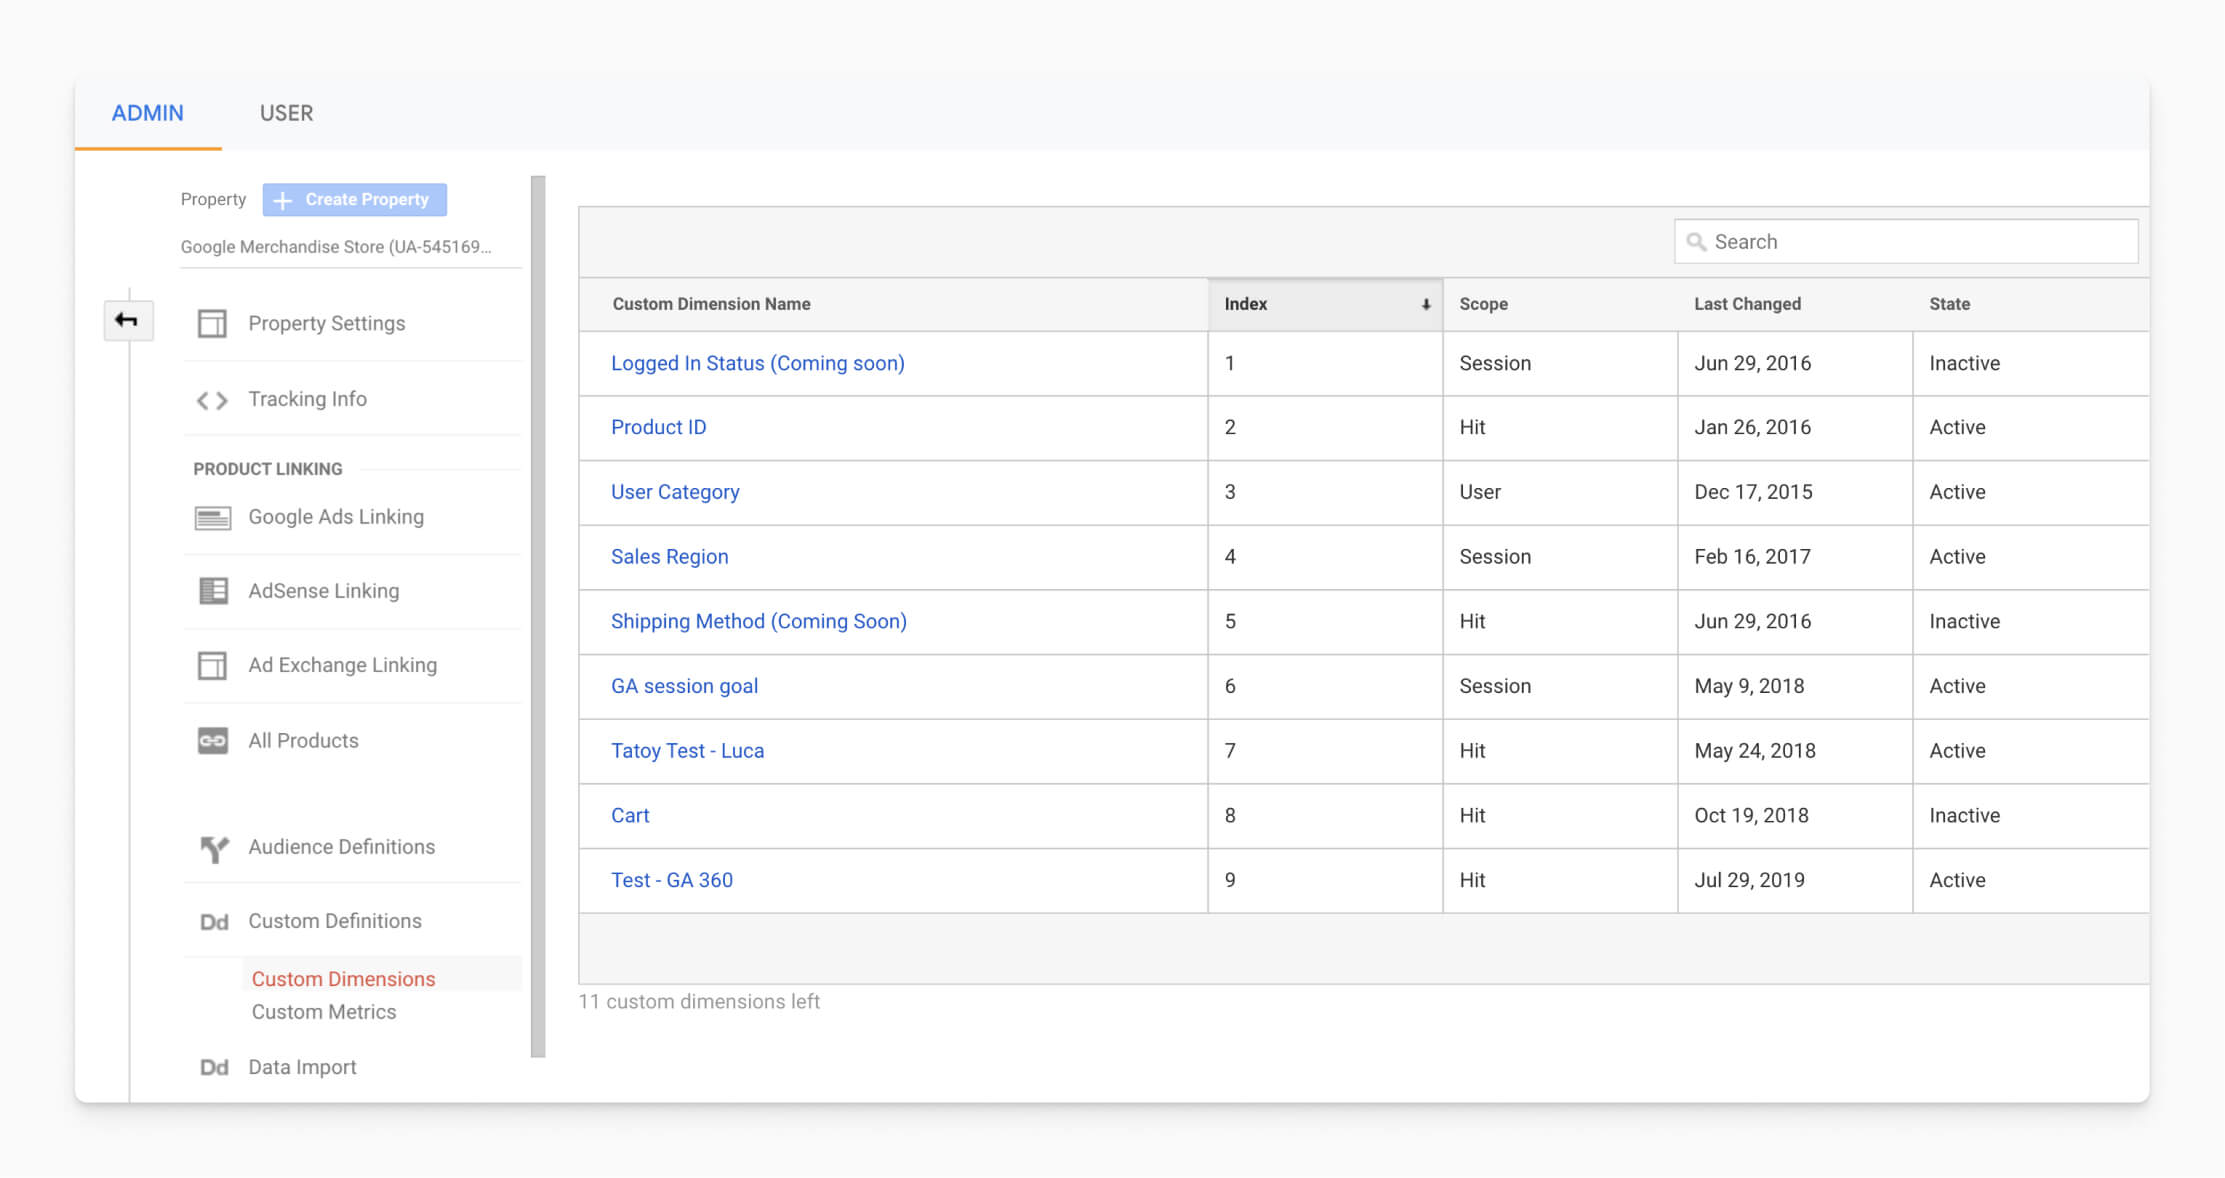Switch to the ADMIN tab
Viewport: 2225px width, 1178px height.
pos(148,113)
